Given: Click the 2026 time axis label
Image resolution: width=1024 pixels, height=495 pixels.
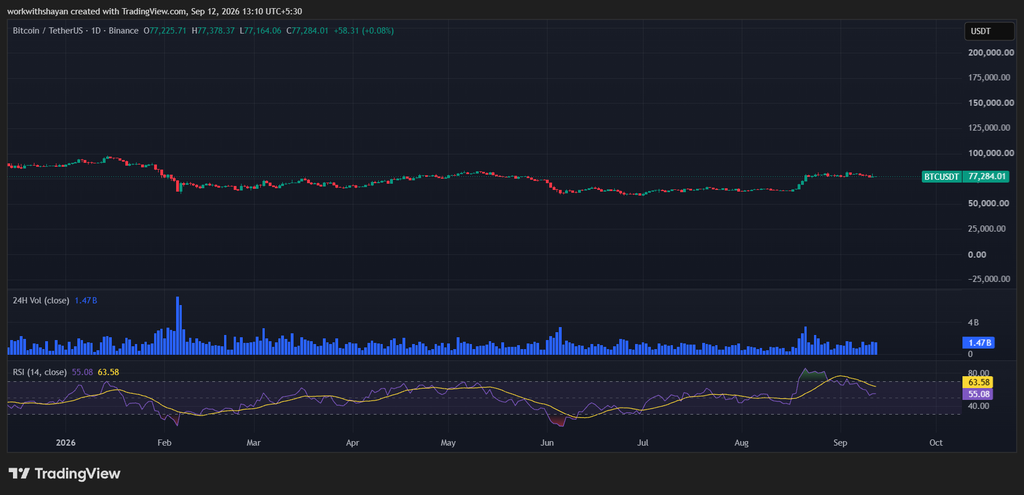Looking at the screenshot, I should tap(66, 443).
